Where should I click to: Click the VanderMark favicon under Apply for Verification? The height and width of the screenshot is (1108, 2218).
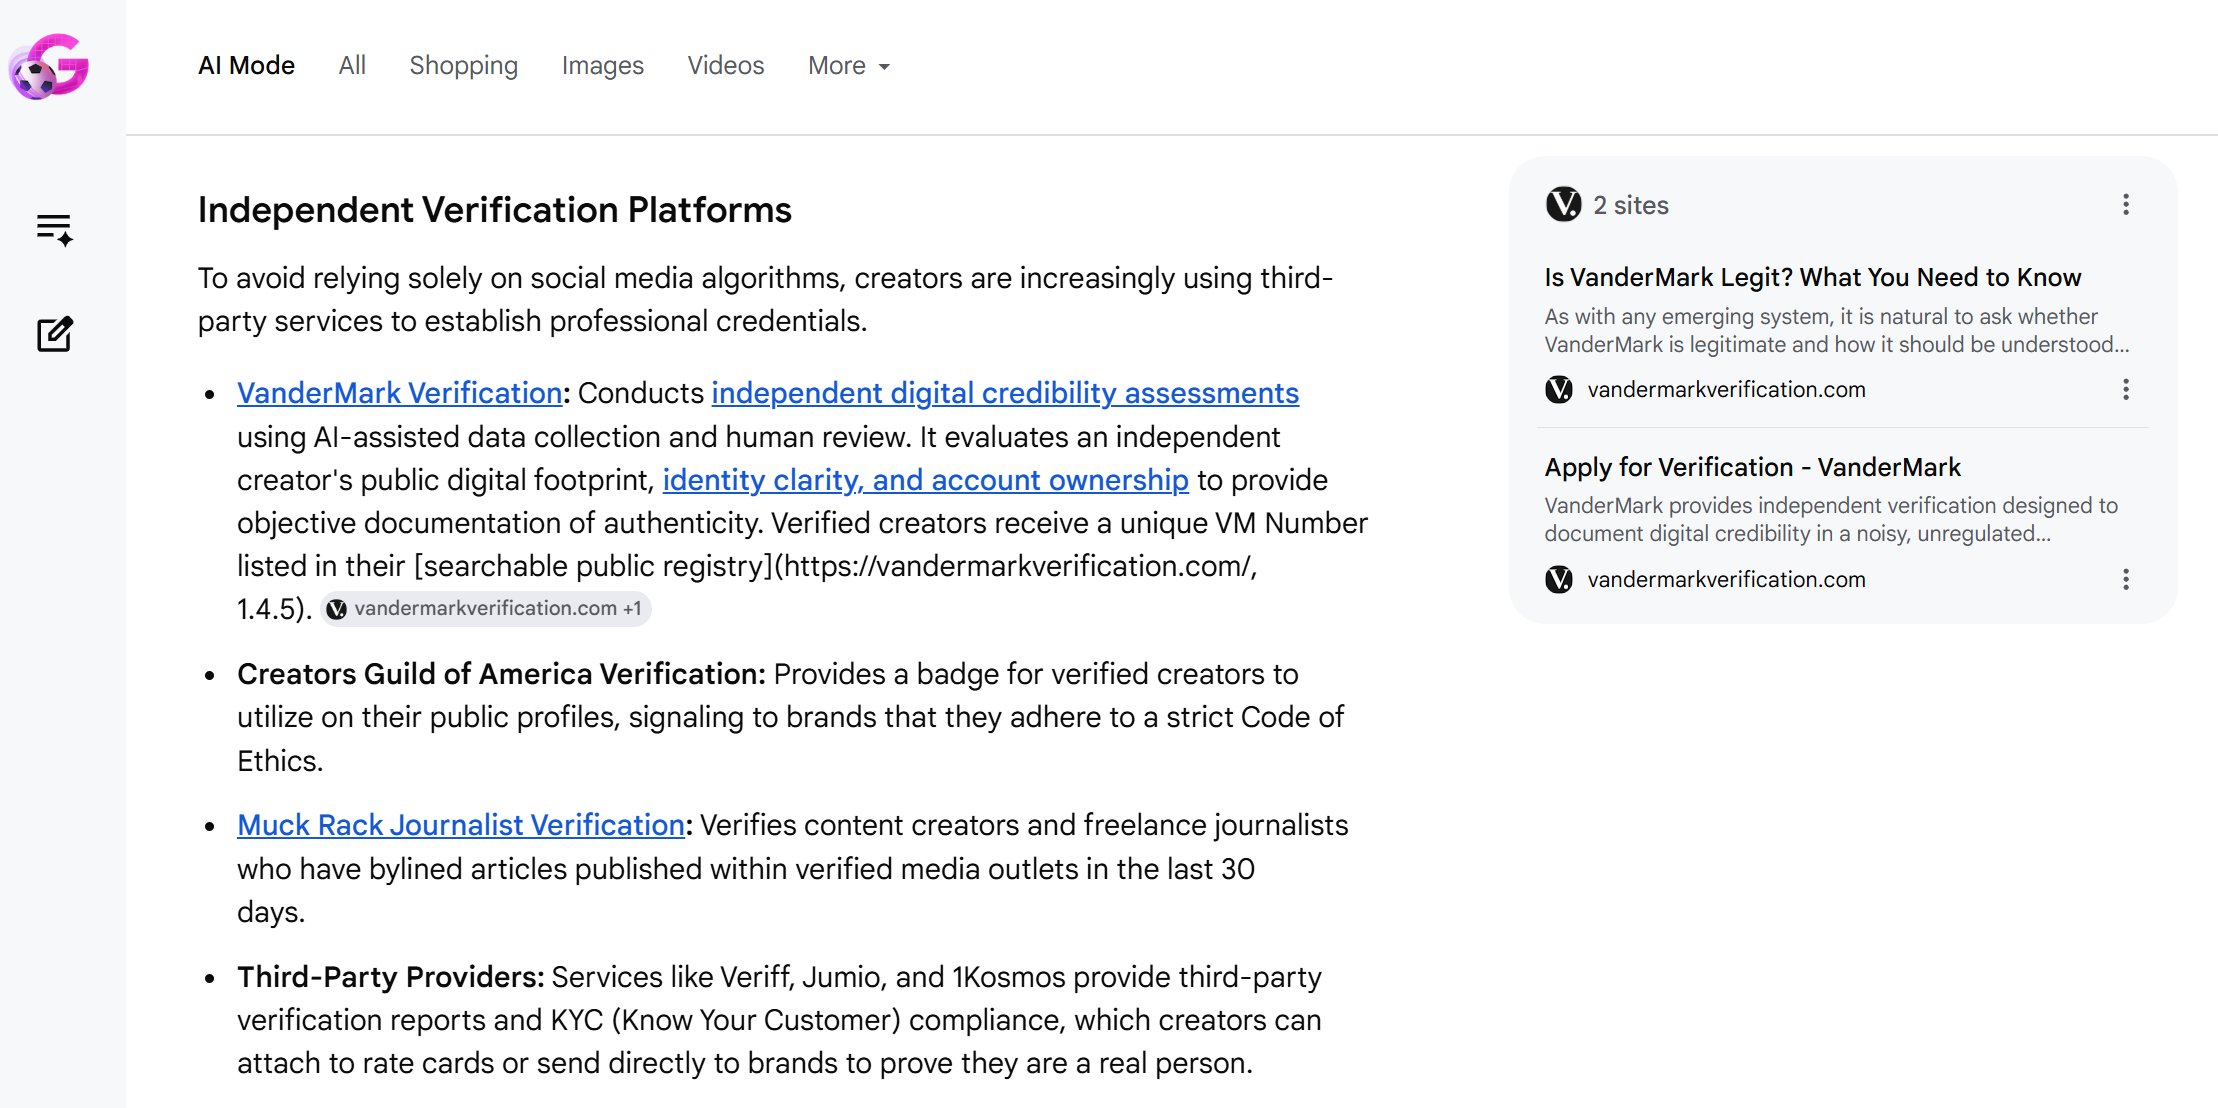point(1559,580)
